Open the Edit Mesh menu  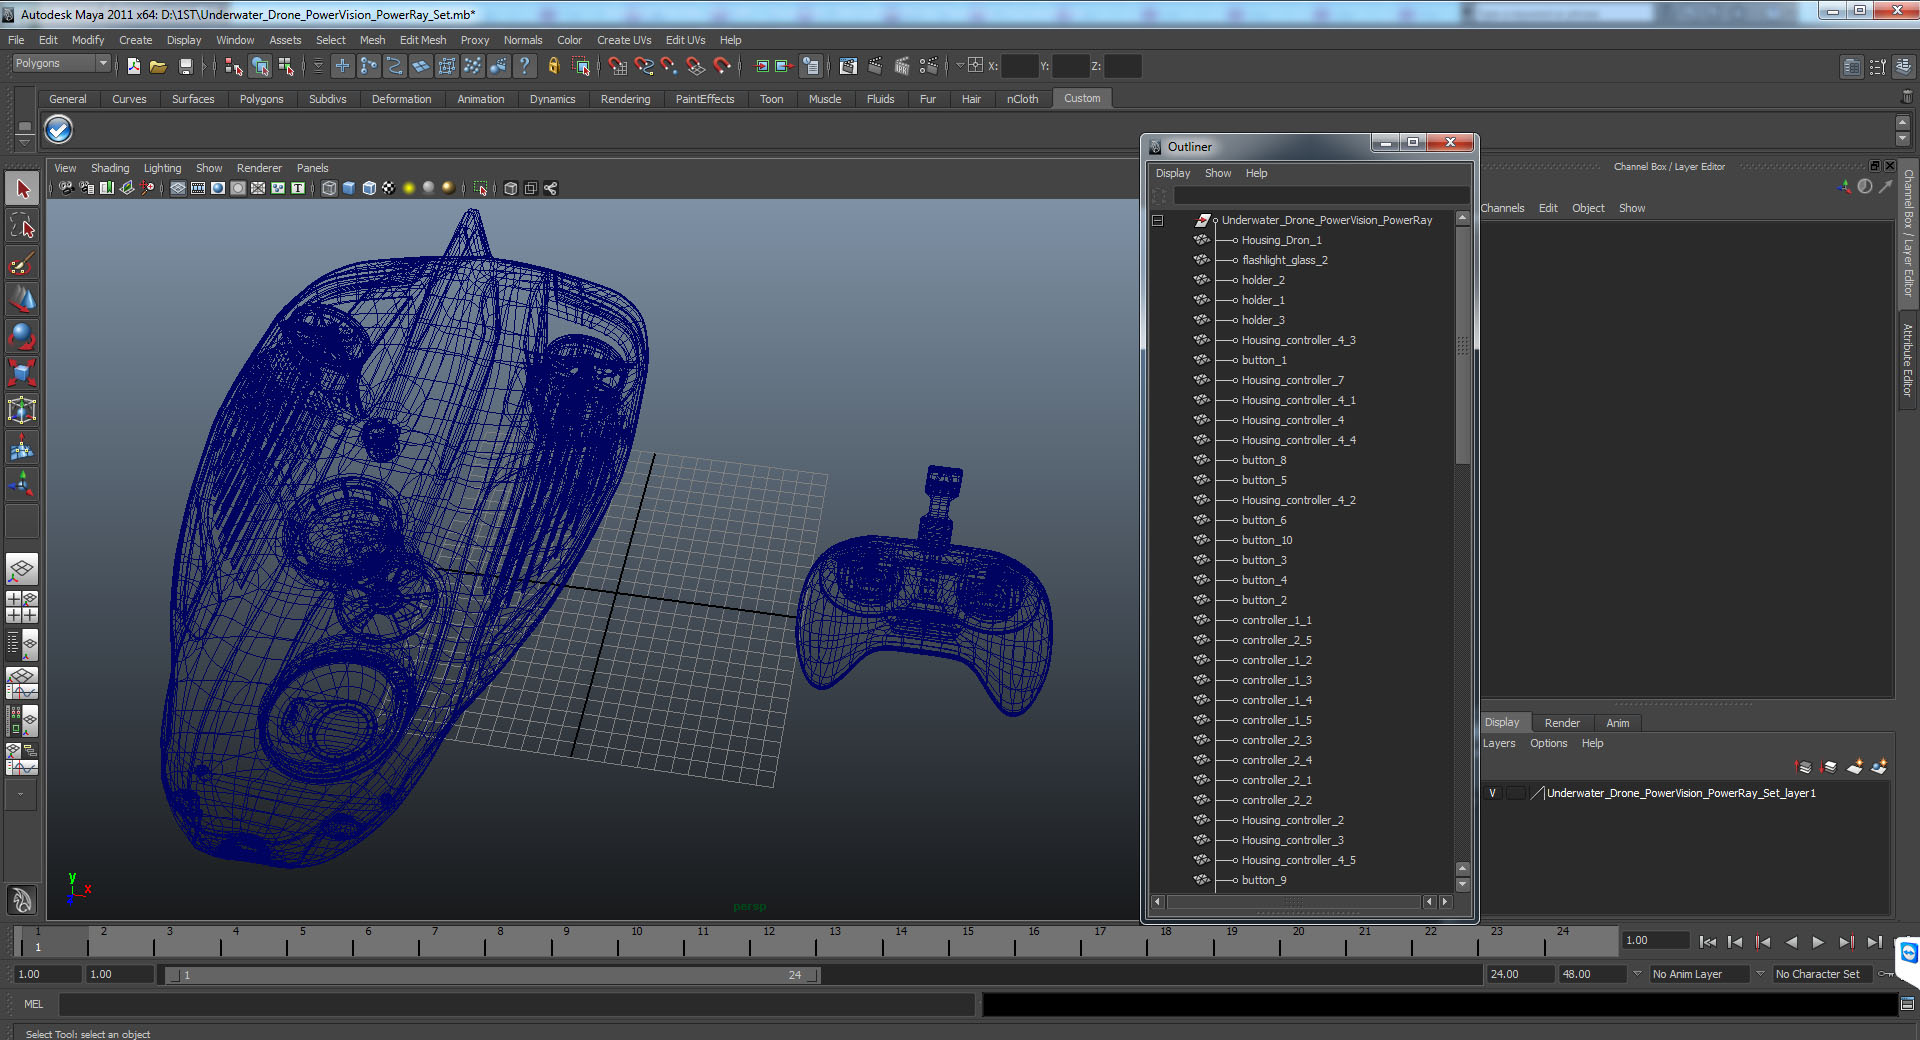423,40
